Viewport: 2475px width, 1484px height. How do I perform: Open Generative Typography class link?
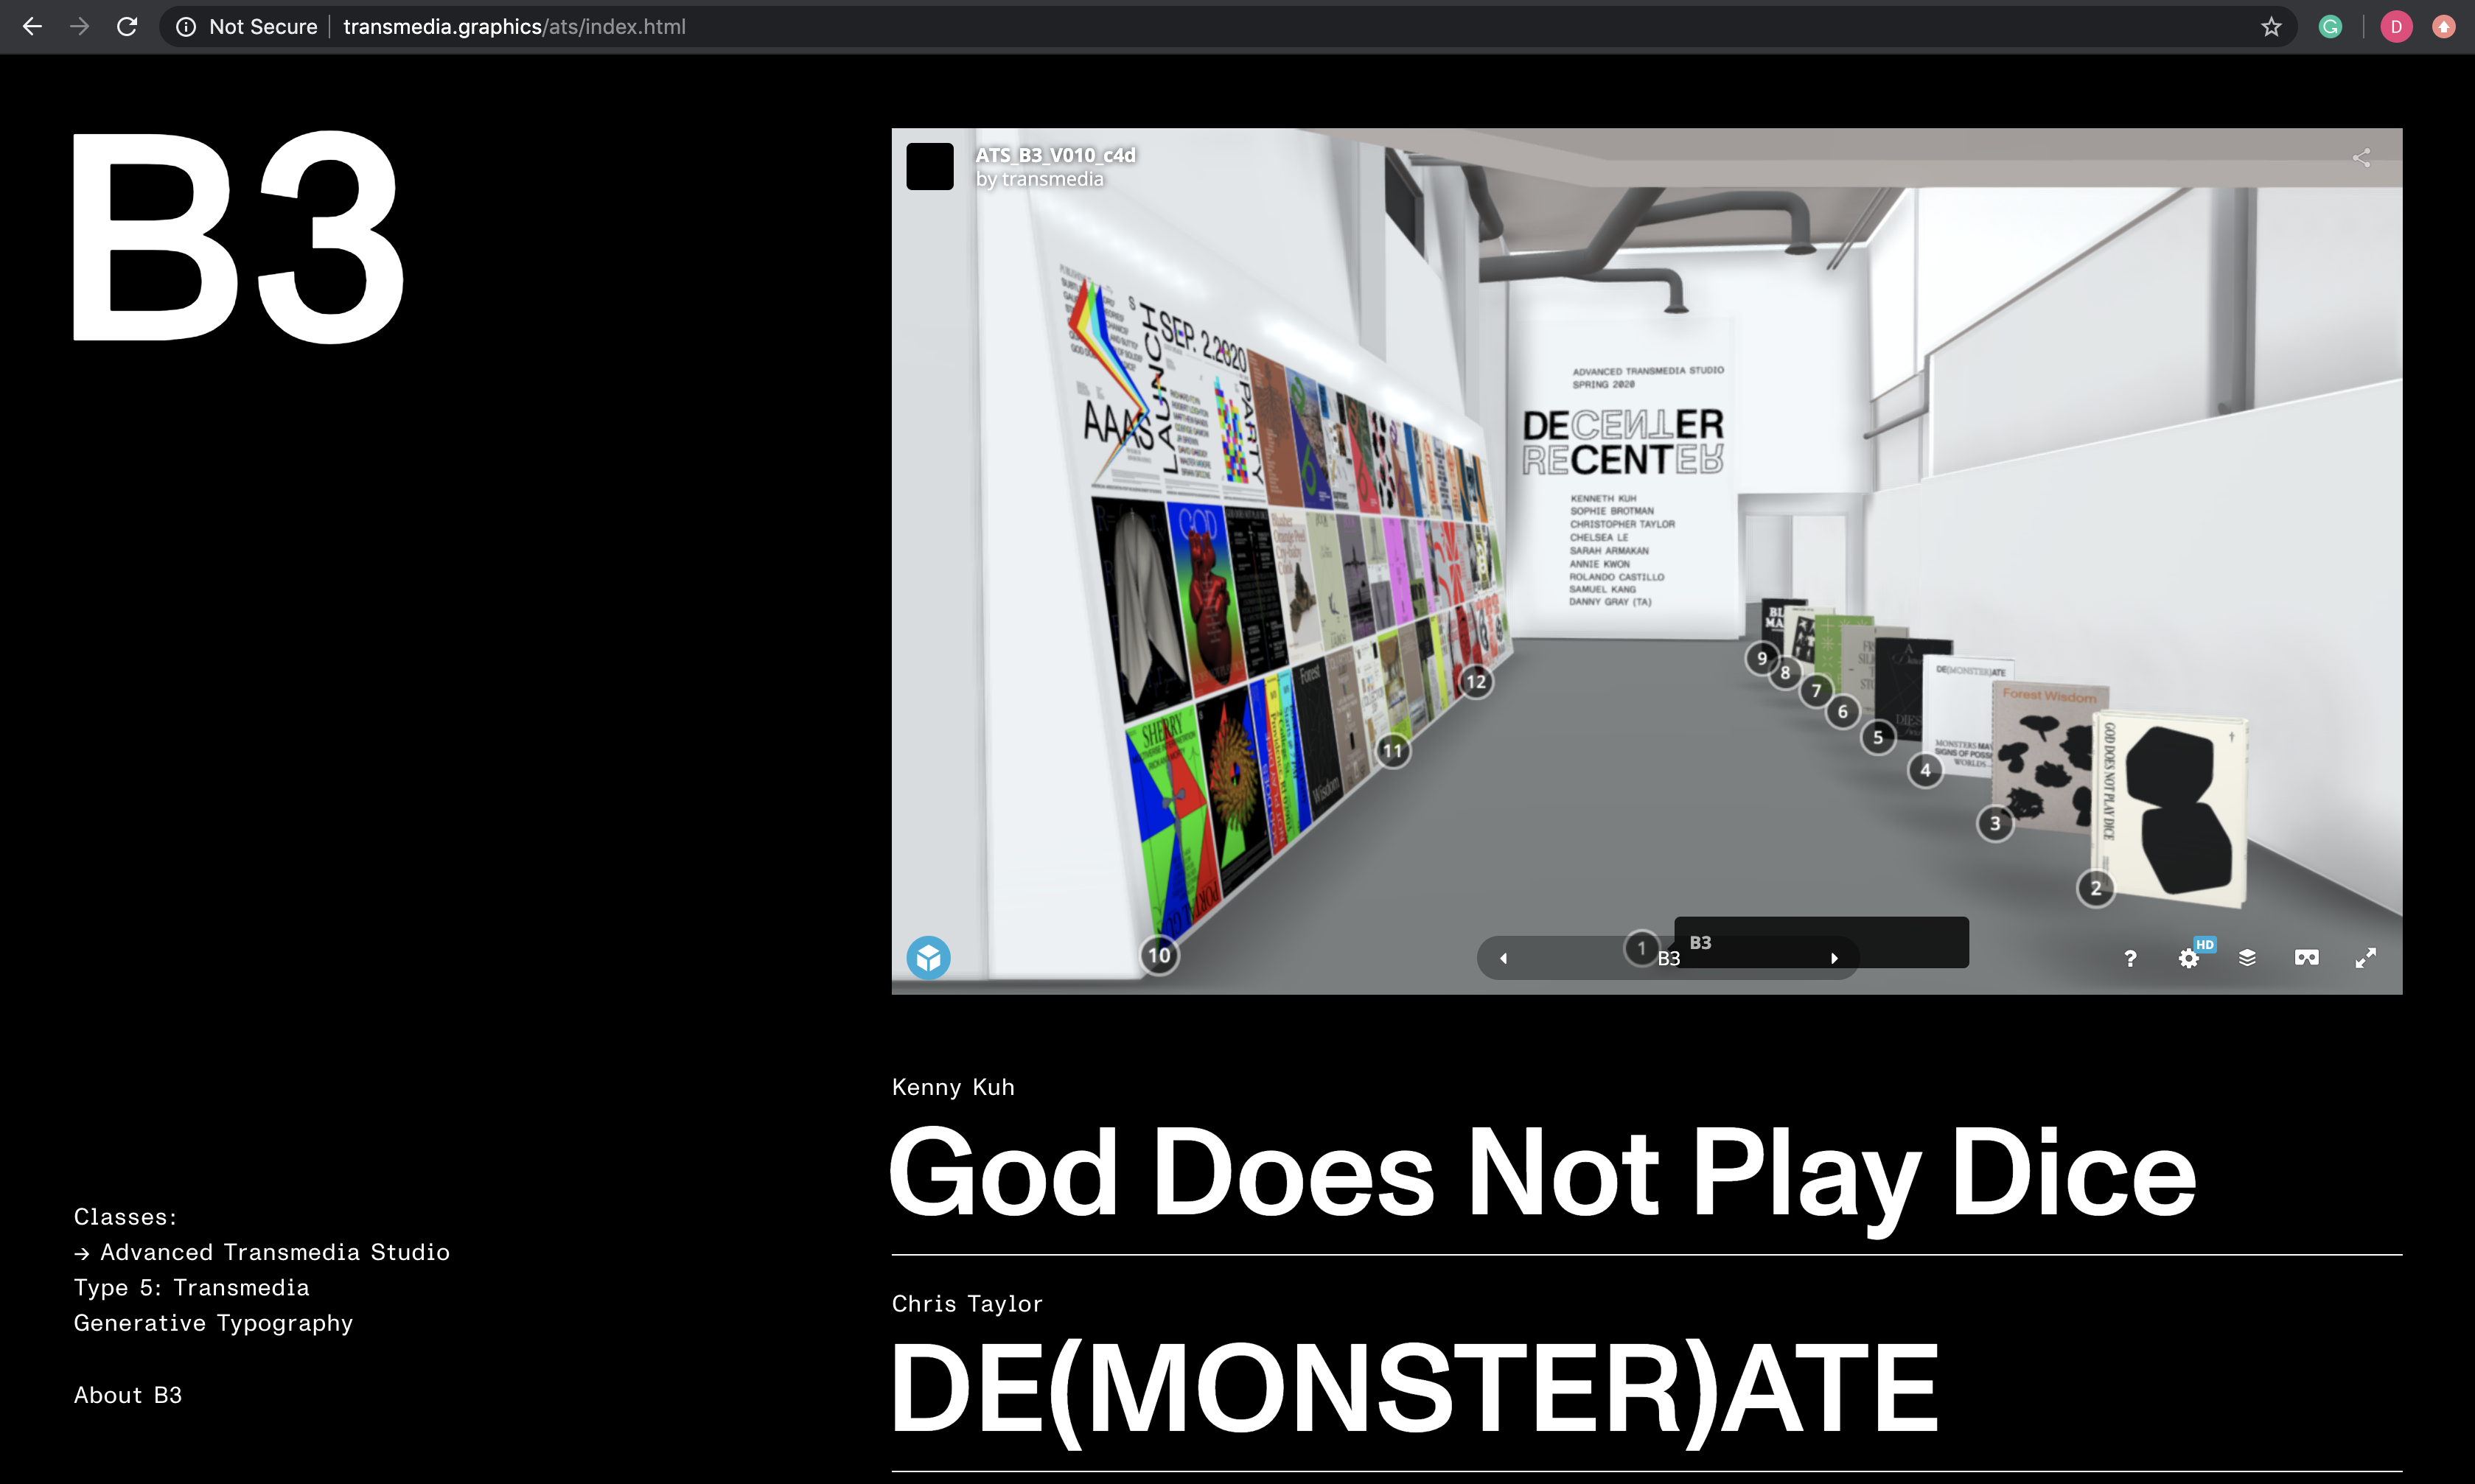pyautogui.click(x=213, y=1323)
